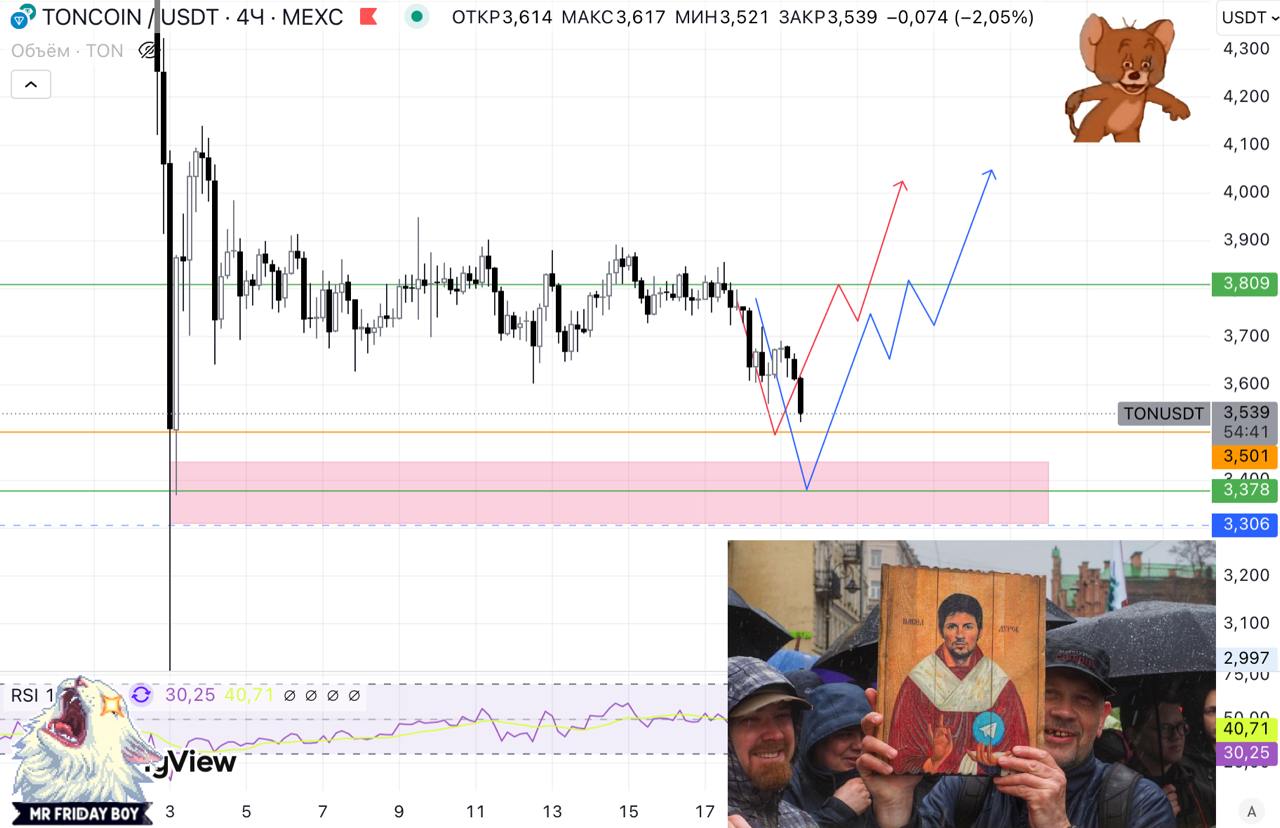The height and width of the screenshot is (828, 1280).
Task: Click the green market status dot
Action: point(417,17)
